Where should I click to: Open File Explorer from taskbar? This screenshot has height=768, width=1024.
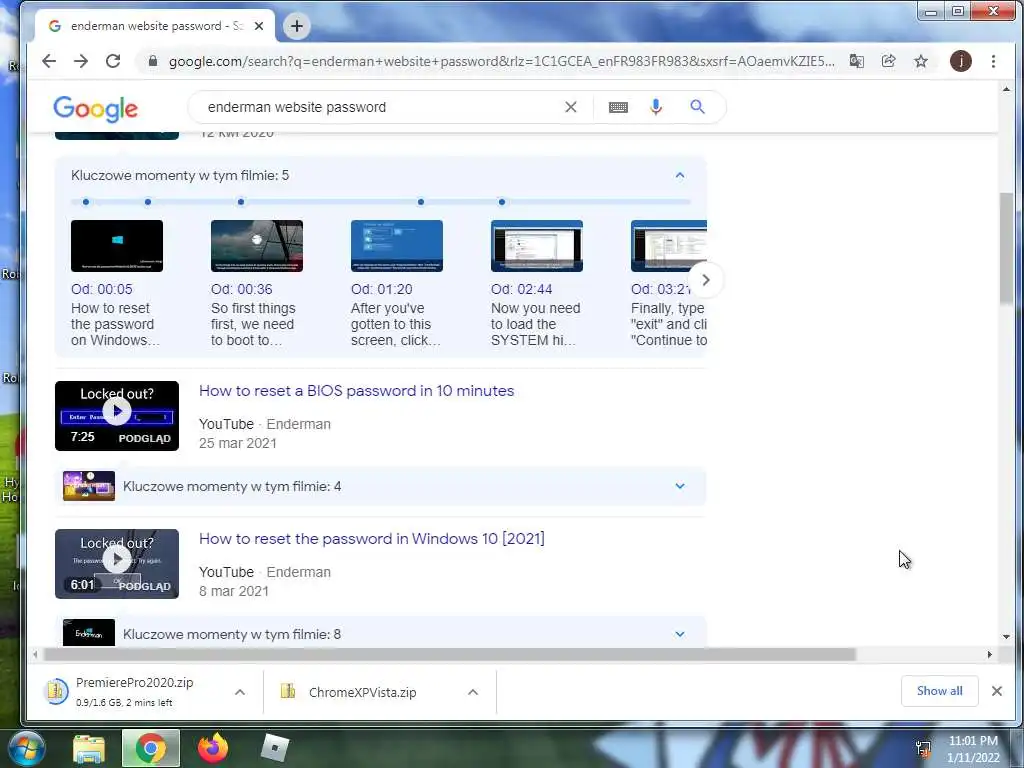pos(89,748)
